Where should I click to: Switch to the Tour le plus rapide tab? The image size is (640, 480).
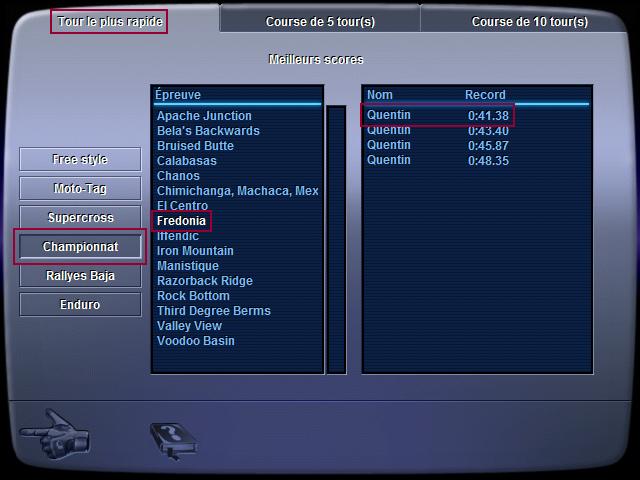pos(110,21)
